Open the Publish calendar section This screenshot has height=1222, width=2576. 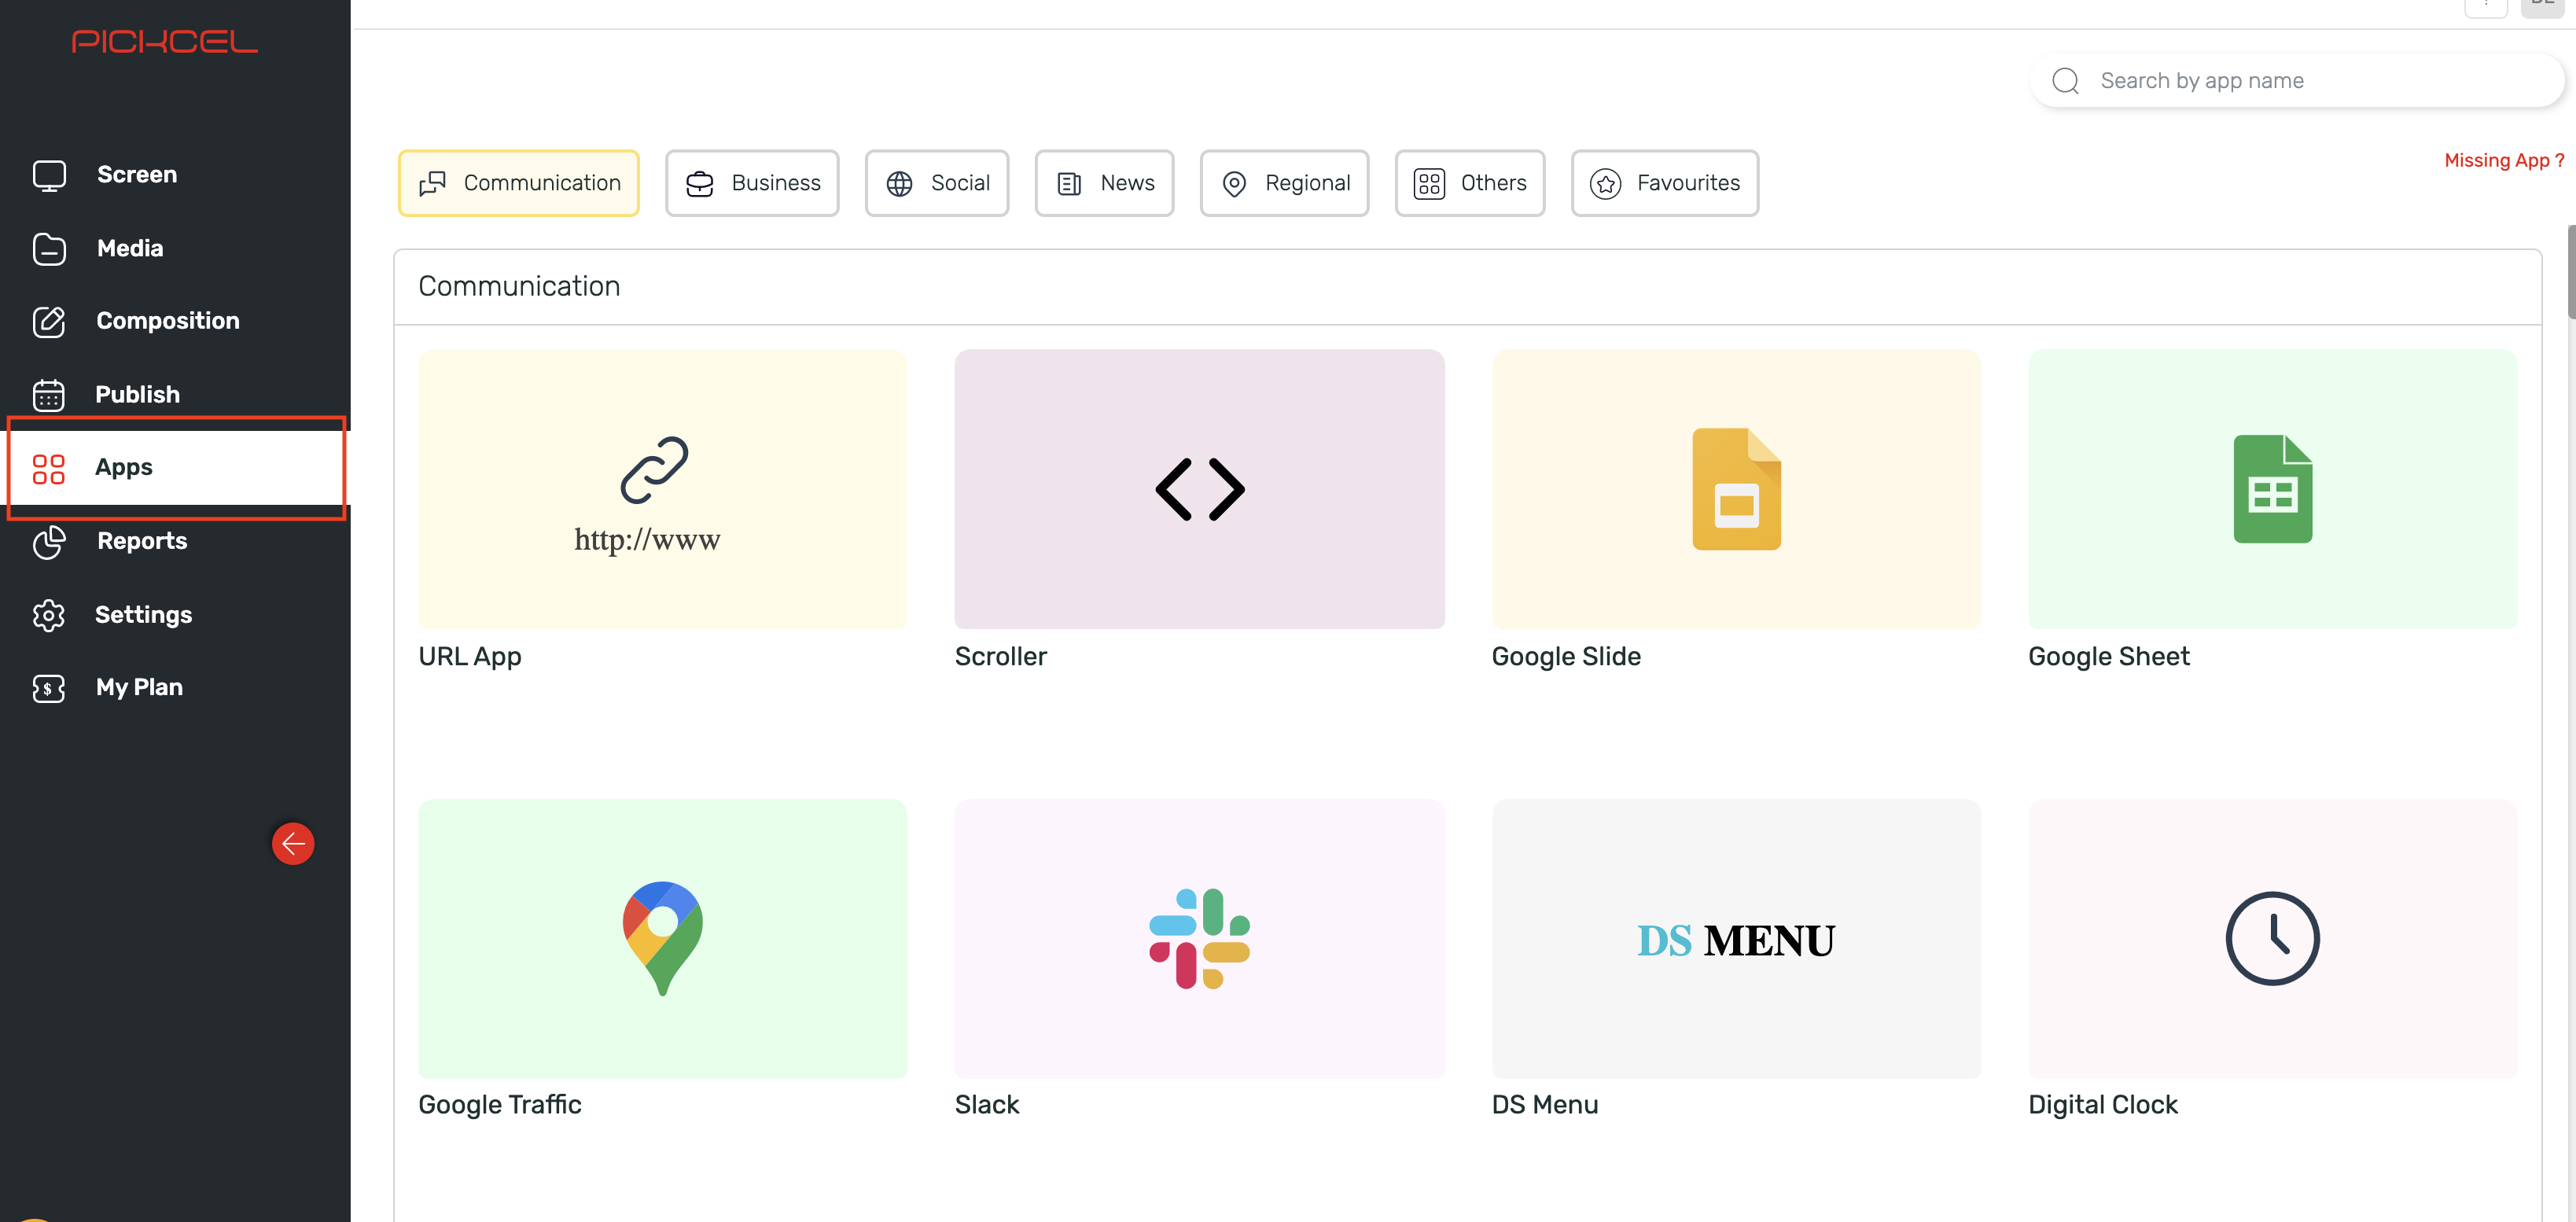click(x=137, y=394)
